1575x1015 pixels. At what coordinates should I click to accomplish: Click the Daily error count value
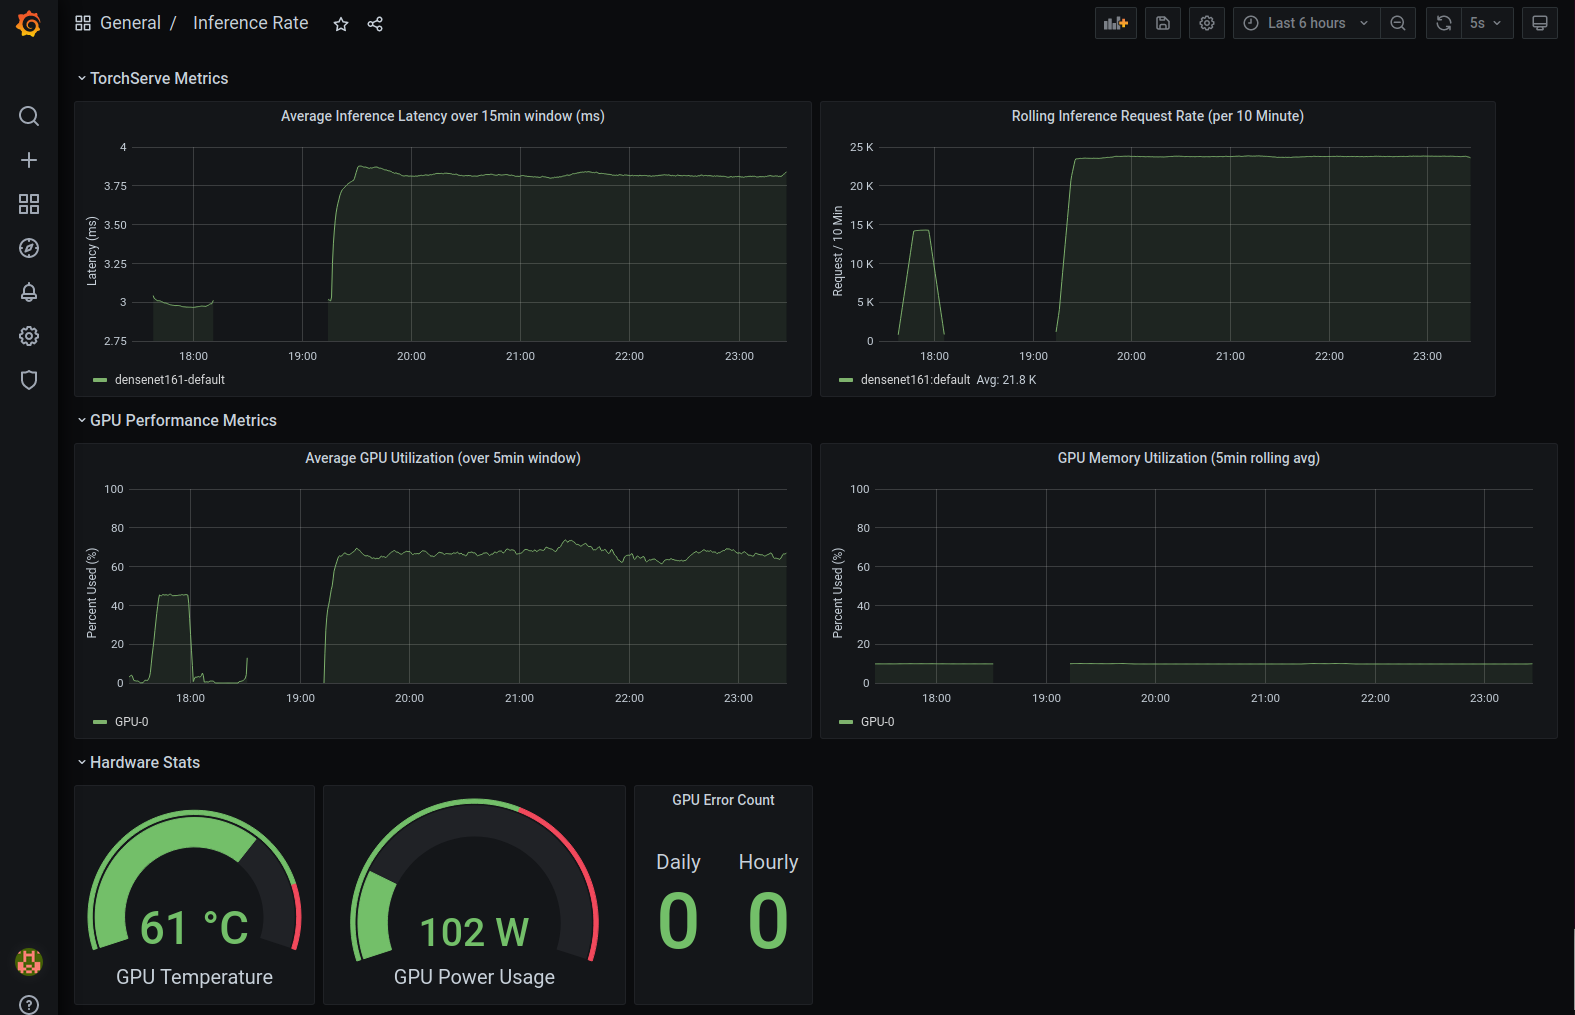[678, 921]
